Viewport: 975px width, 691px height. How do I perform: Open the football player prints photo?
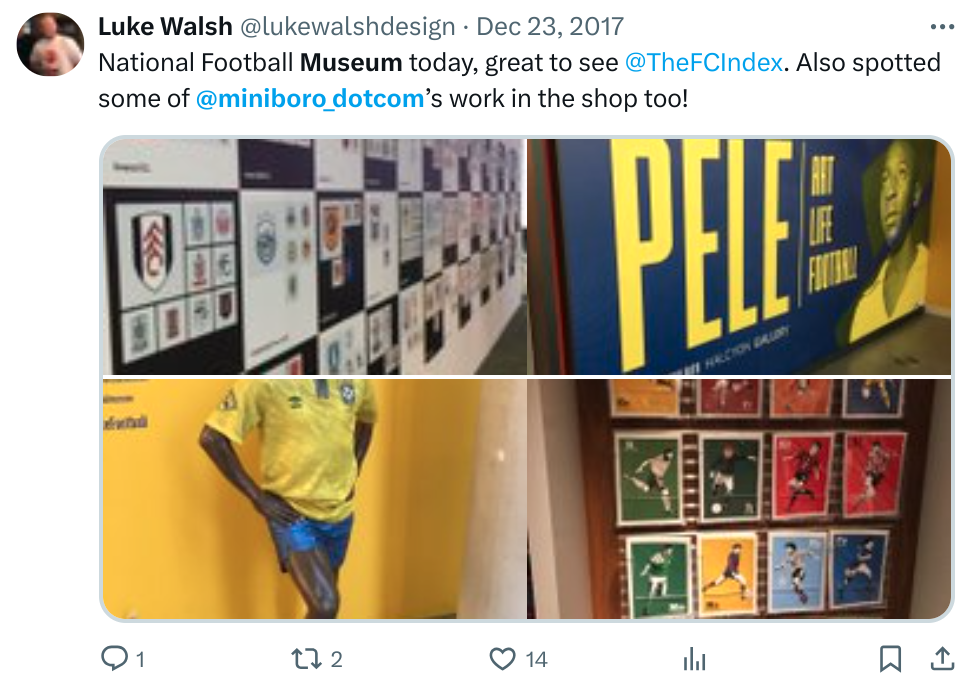point(739,499)
